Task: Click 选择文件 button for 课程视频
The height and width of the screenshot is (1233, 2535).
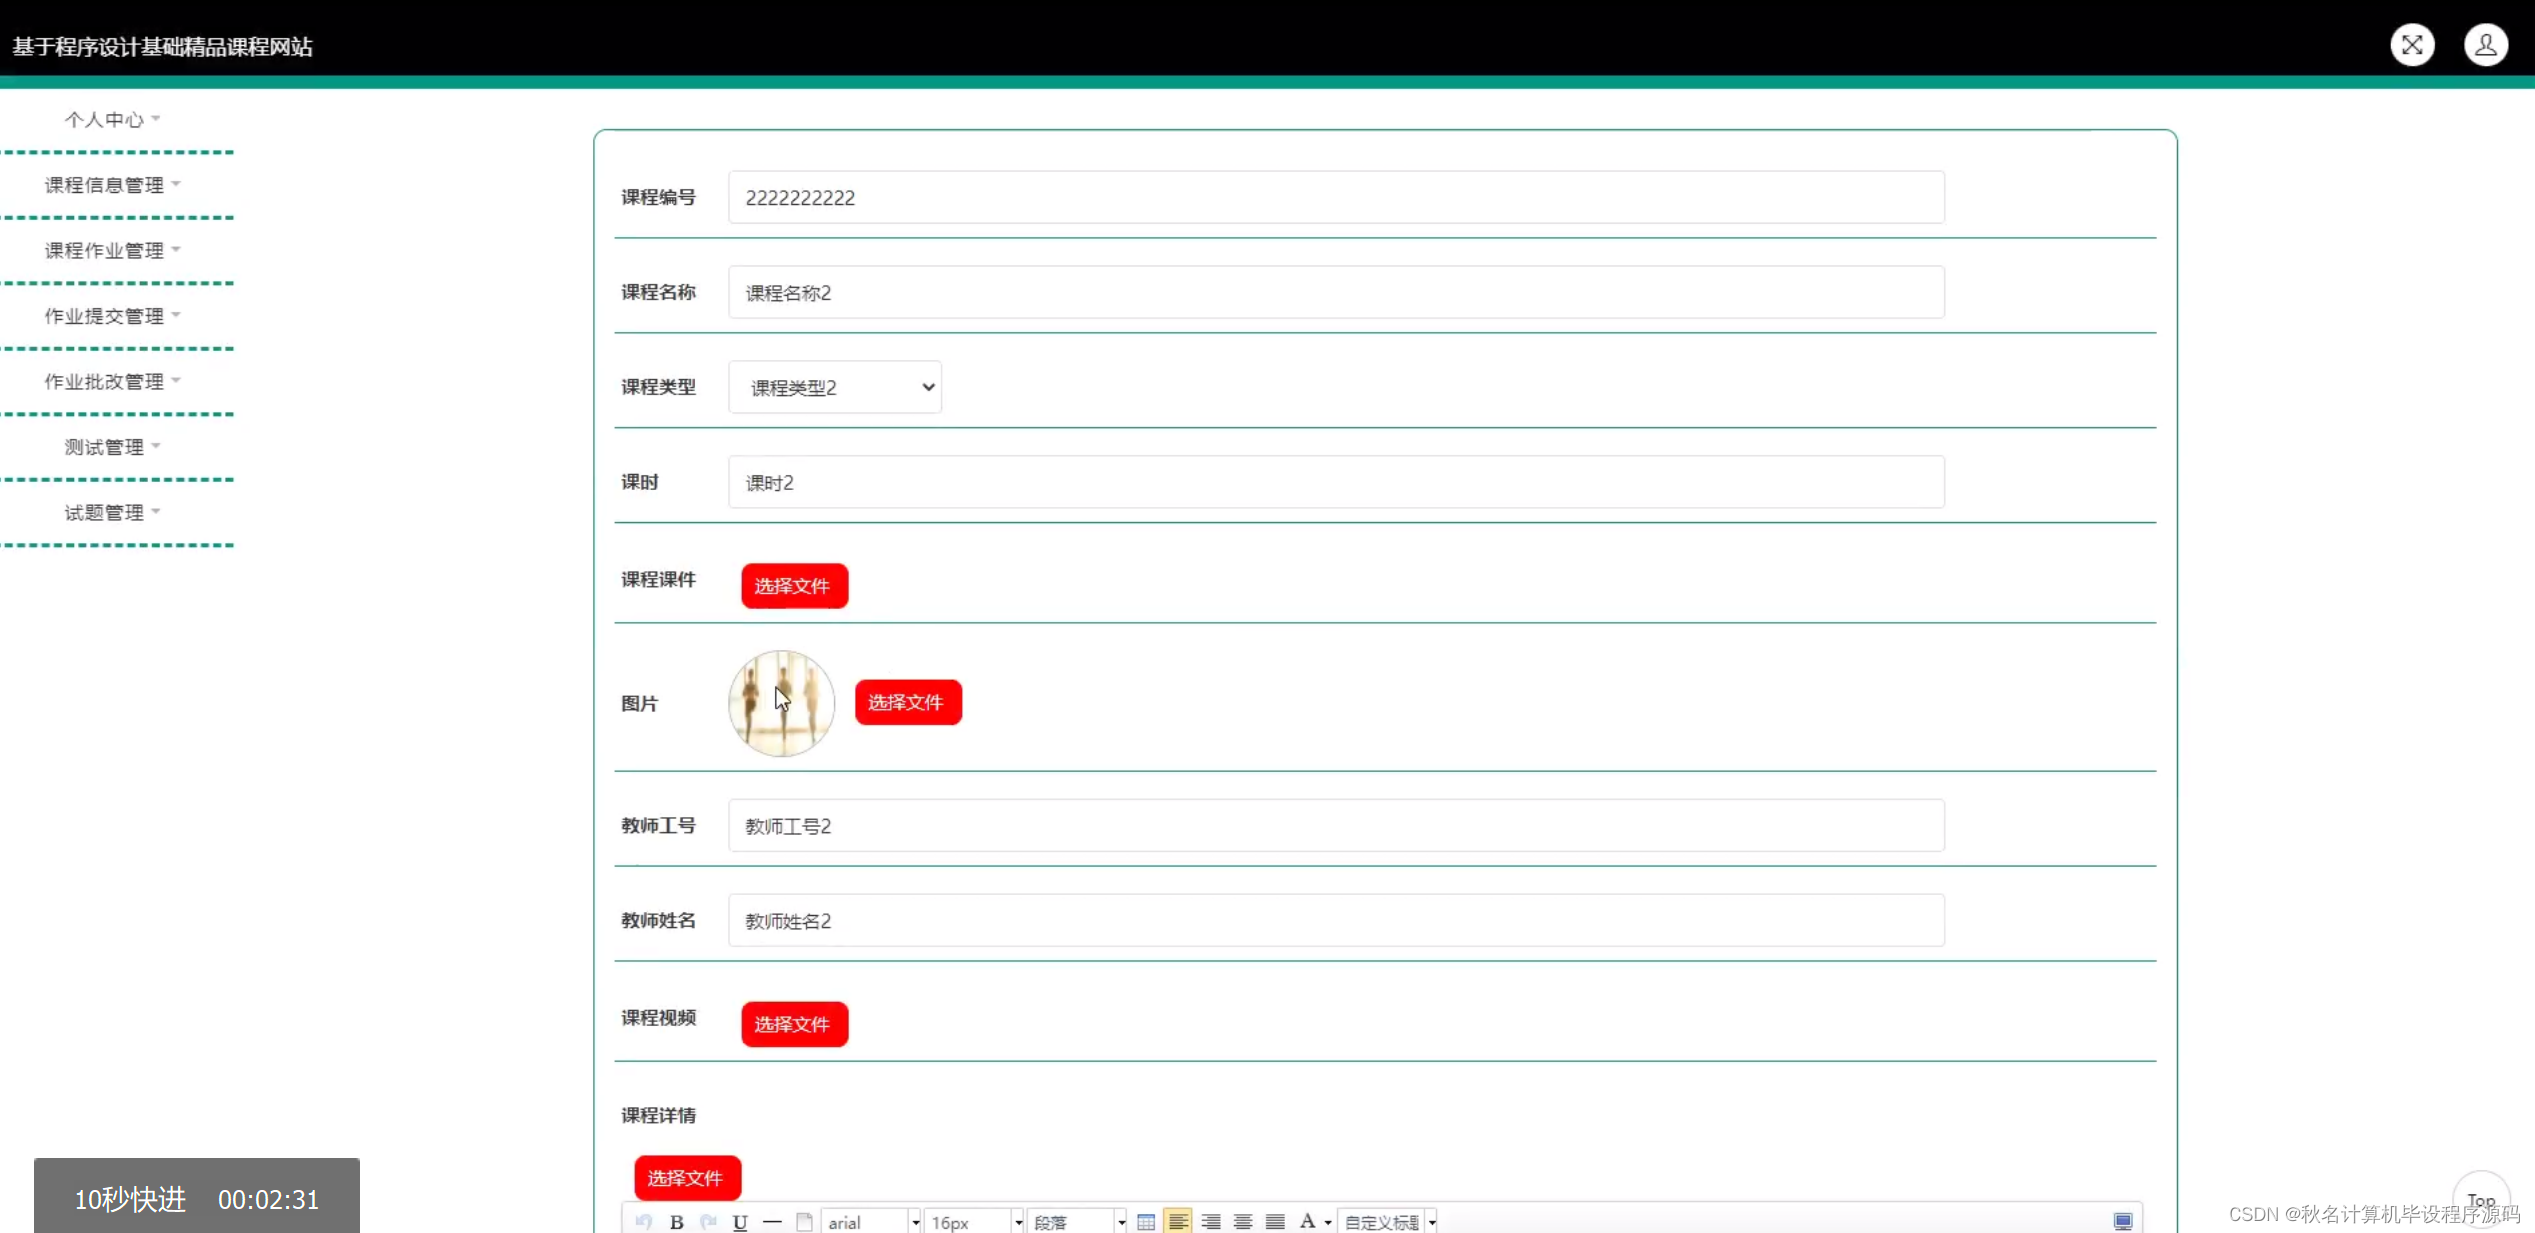Action: [x=793, y=1024]
